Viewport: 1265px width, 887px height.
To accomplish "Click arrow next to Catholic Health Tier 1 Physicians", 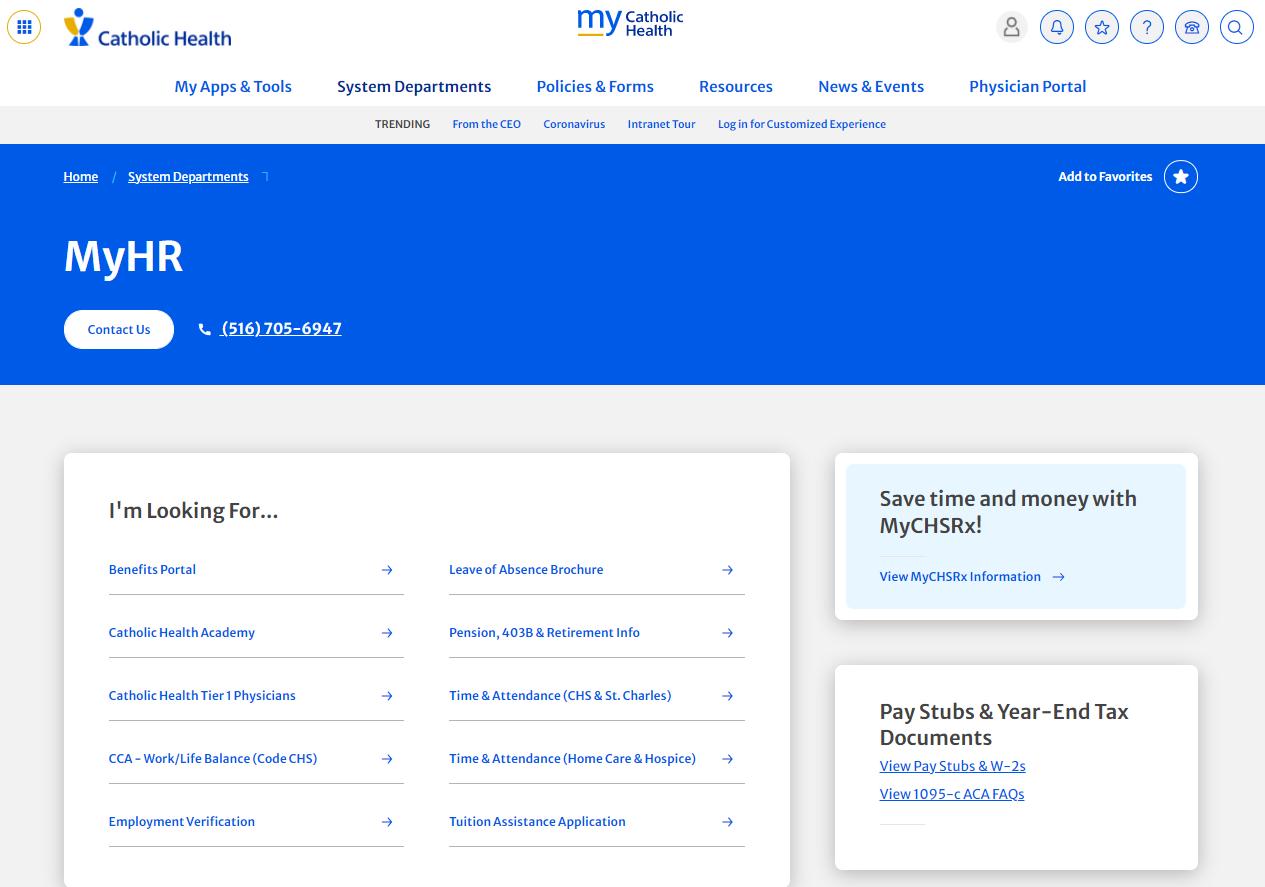I will [x=387, y=696].
